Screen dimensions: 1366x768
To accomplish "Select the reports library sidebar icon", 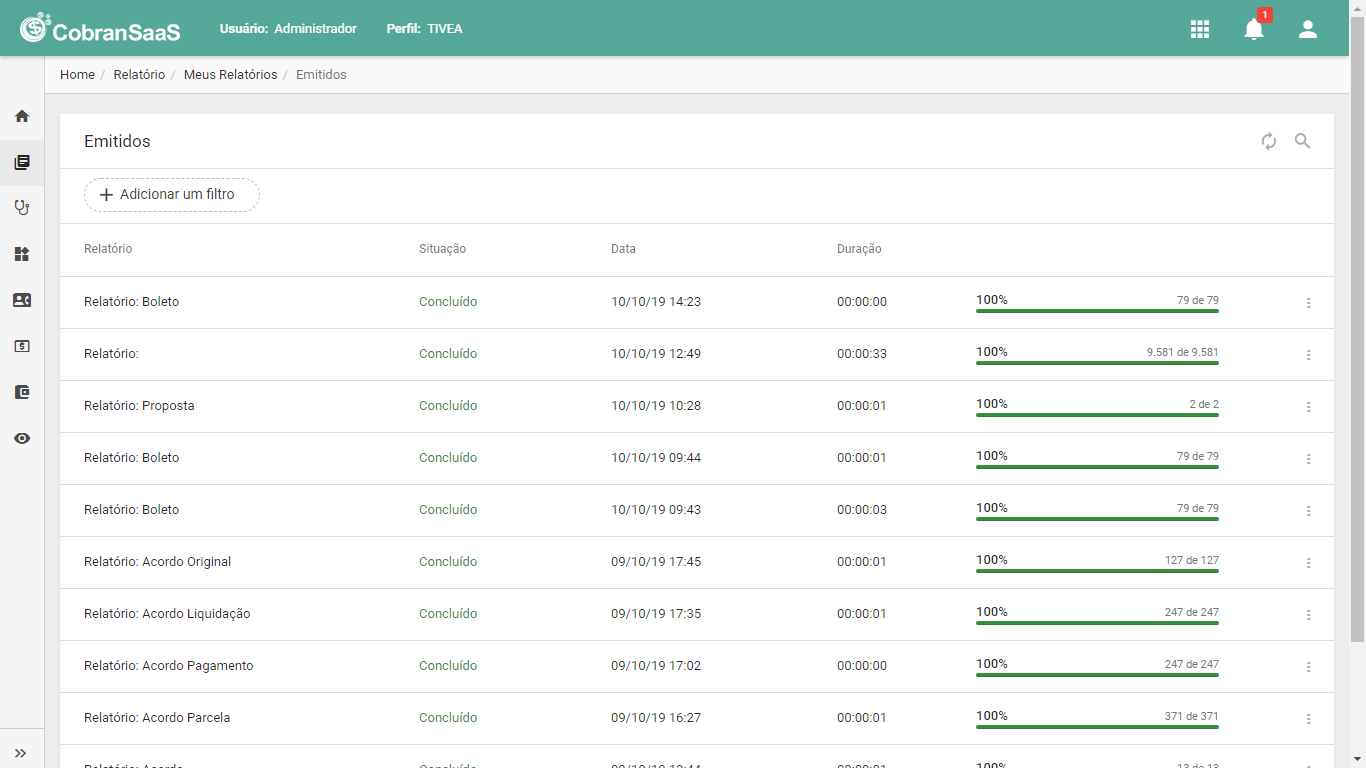I will pos(22,162).
